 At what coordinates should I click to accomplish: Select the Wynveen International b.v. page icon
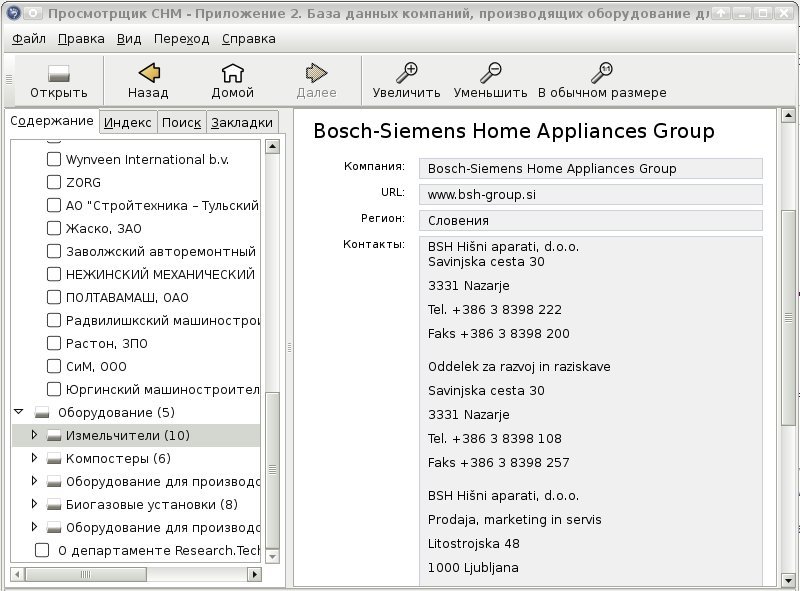pyautogui.click(x=54, y=159)
